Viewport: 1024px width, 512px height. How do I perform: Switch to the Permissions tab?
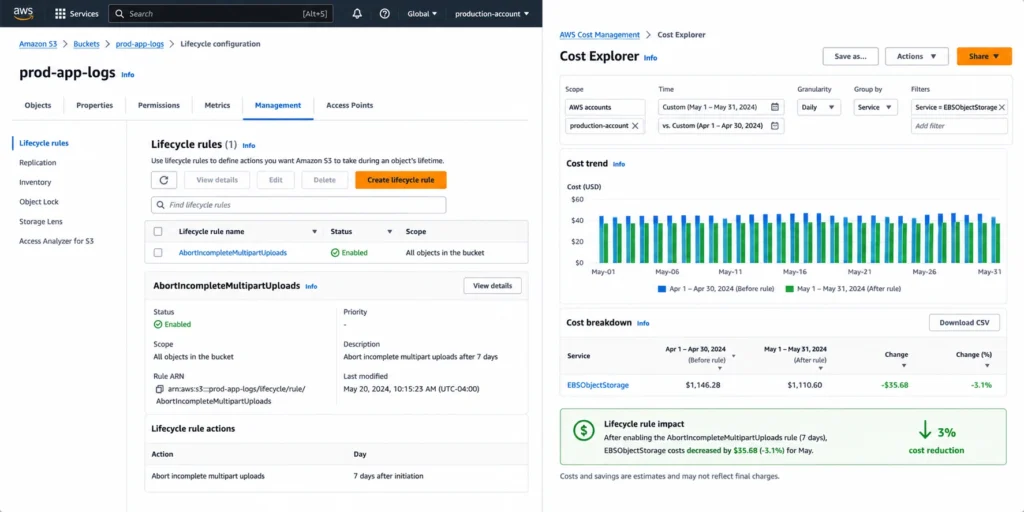159,105
